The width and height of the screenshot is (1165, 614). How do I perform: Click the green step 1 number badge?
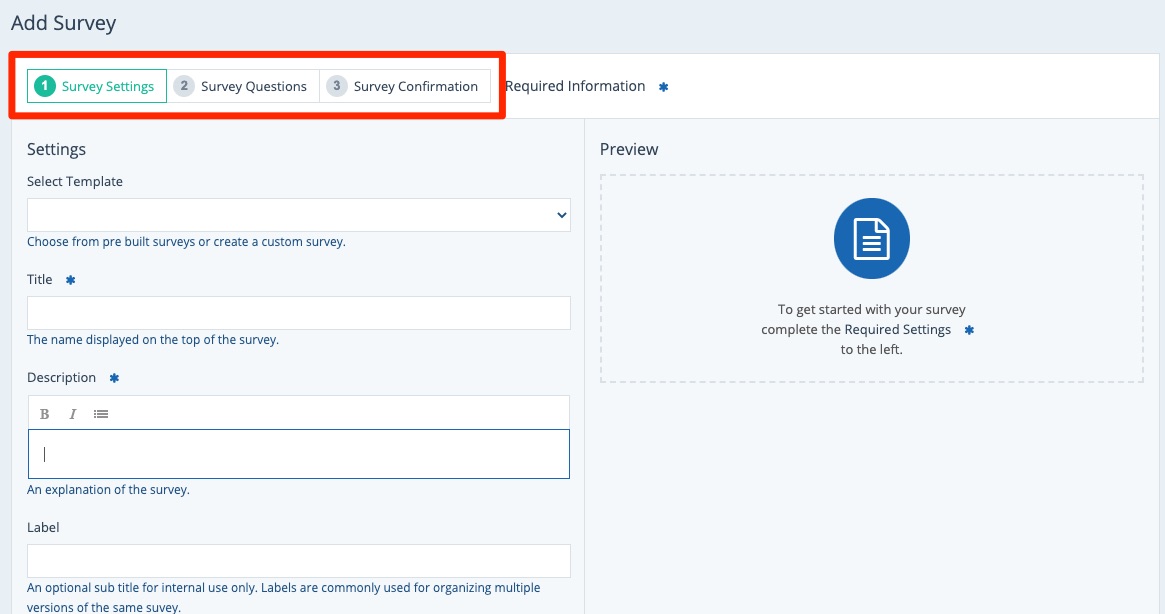point(44,86)
